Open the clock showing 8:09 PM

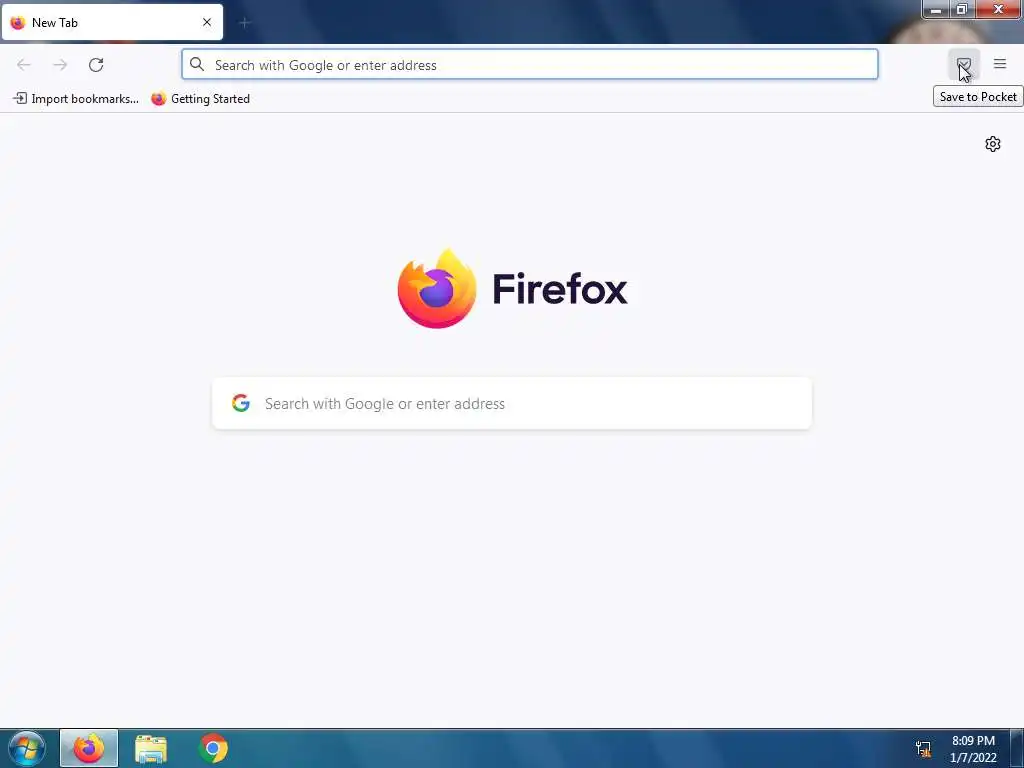coord(973,749)
